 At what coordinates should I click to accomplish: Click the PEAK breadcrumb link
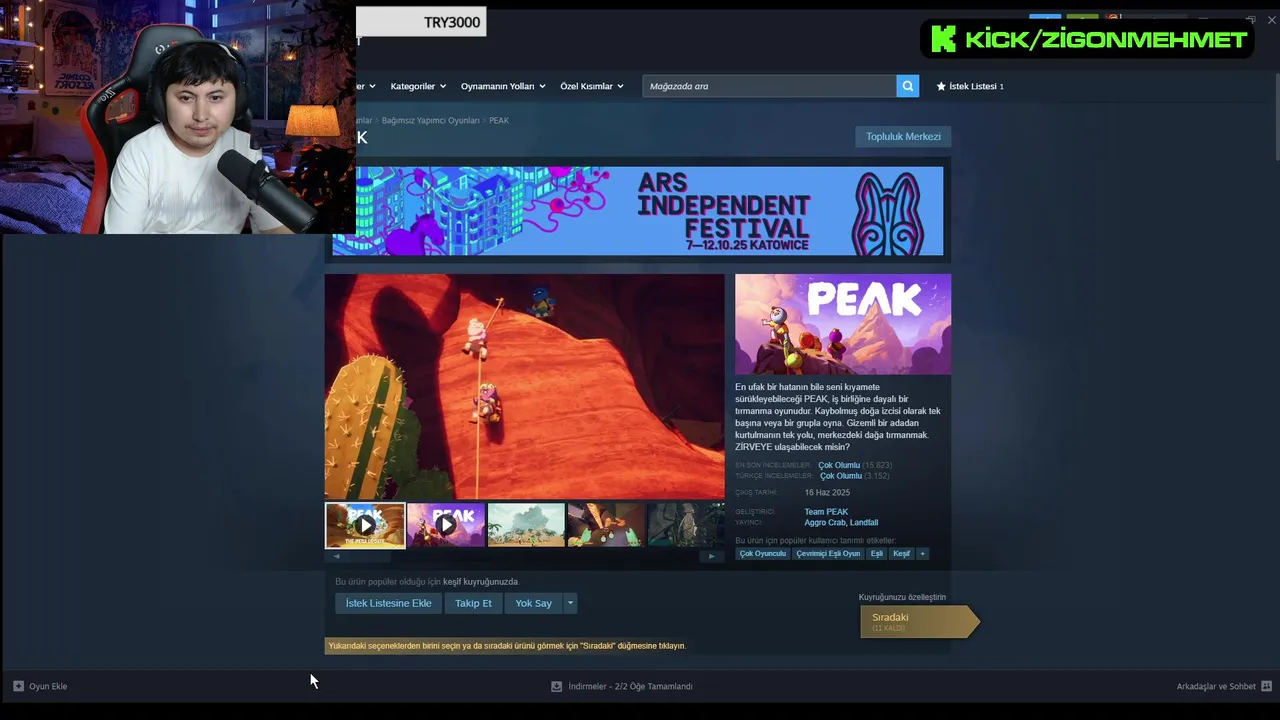tap(499, 120)
